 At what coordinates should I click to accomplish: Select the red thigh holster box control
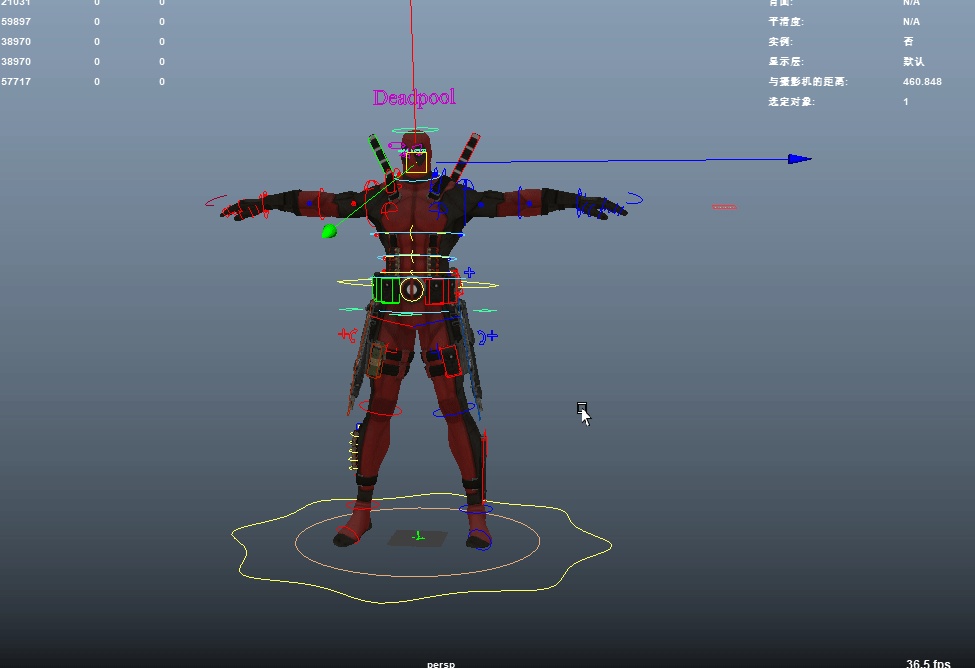tap(452, 362)
